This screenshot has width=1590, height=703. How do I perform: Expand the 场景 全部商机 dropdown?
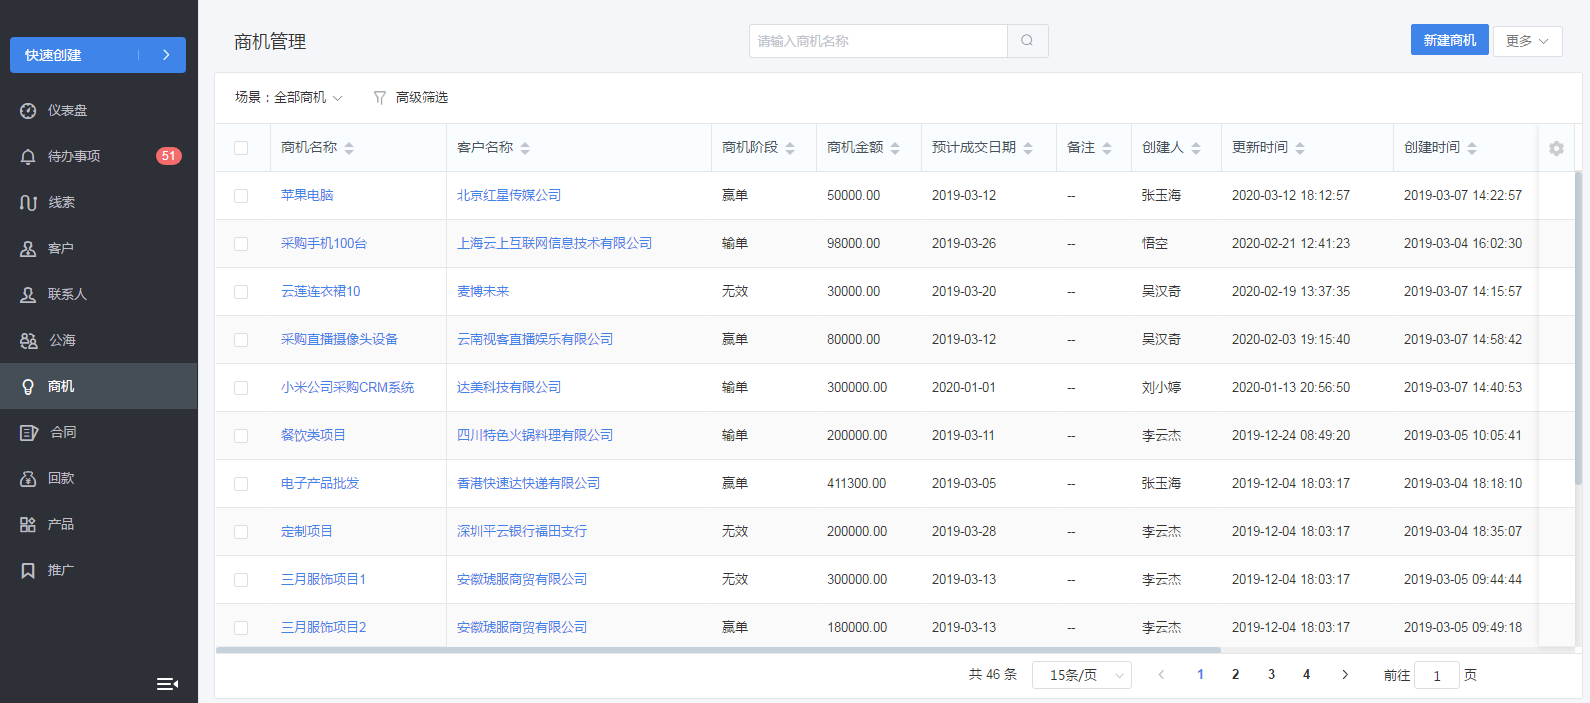coord(289,98)
